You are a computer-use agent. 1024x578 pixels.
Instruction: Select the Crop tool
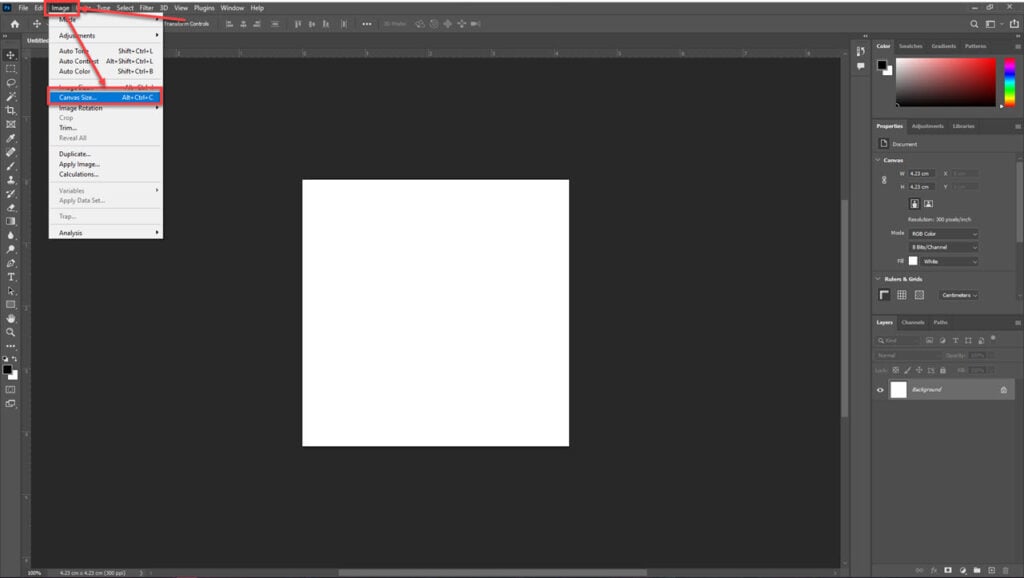point(11,110)
